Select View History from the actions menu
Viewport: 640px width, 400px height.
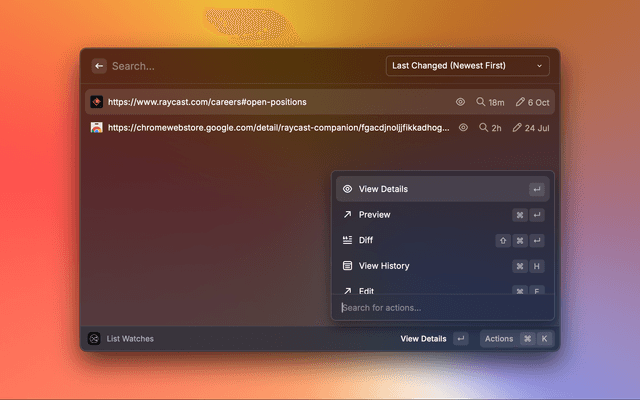tap(384, 266)
